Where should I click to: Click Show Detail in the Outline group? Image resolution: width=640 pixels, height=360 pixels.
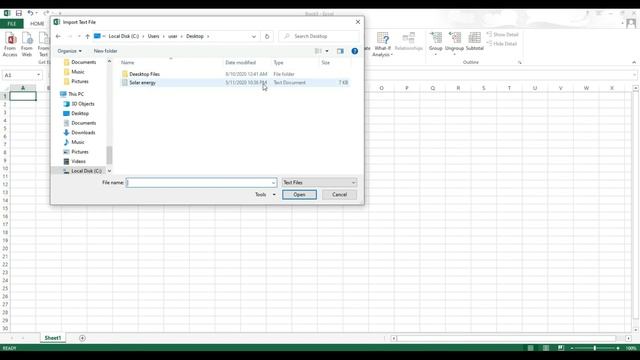502,34
